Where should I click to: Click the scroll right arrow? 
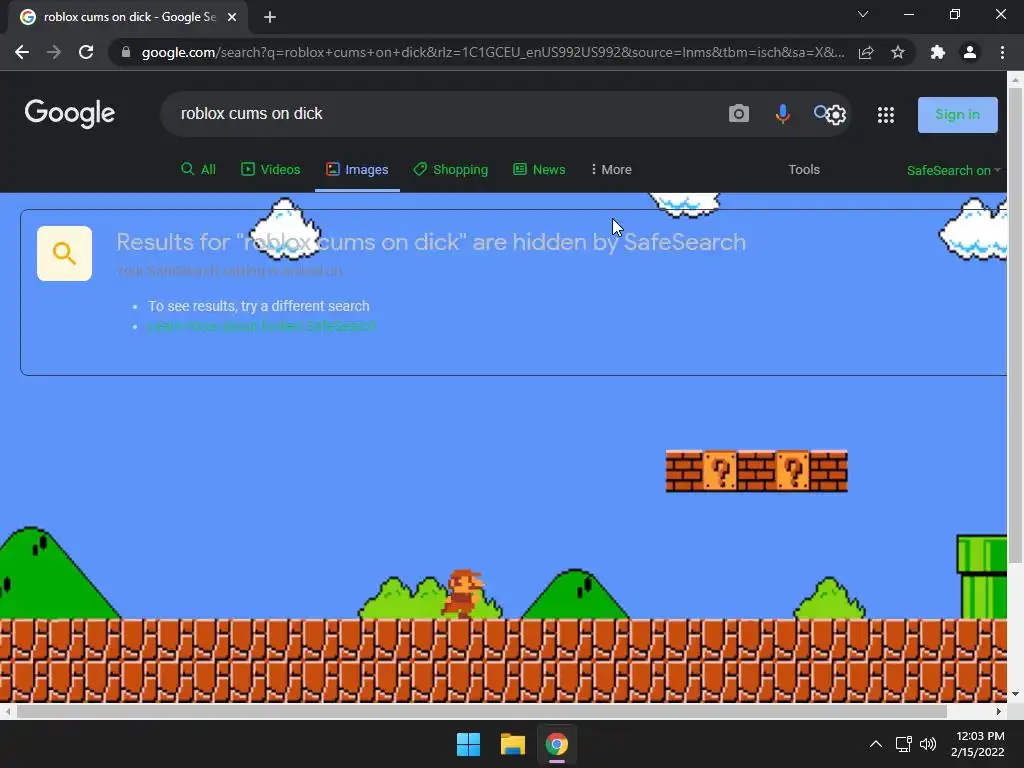click(999, 711)
